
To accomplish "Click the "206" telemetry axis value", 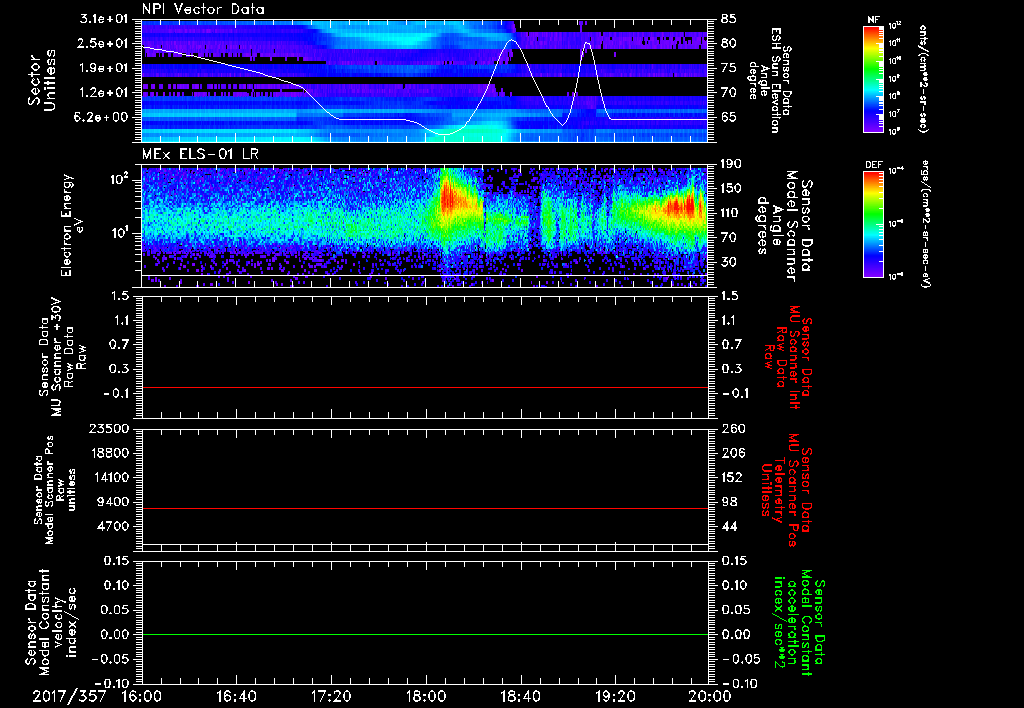I will click(733, 453).
